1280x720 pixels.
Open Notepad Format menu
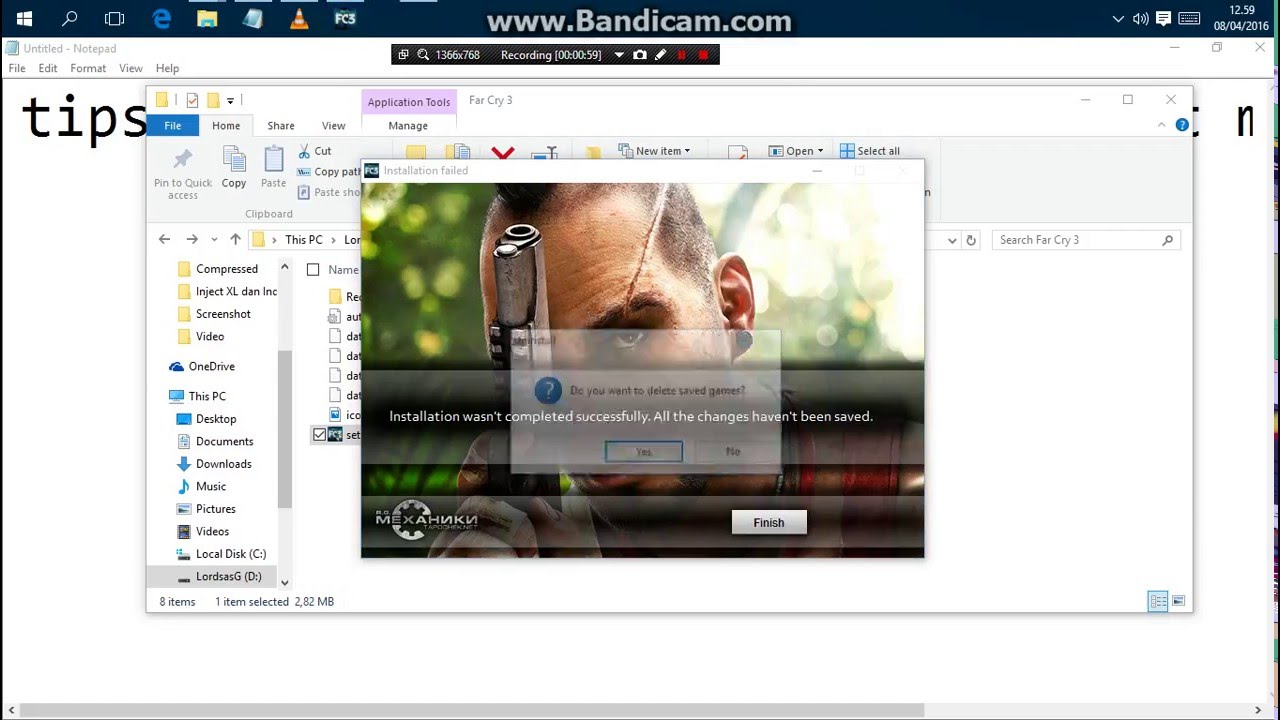[x=88, y=68]
